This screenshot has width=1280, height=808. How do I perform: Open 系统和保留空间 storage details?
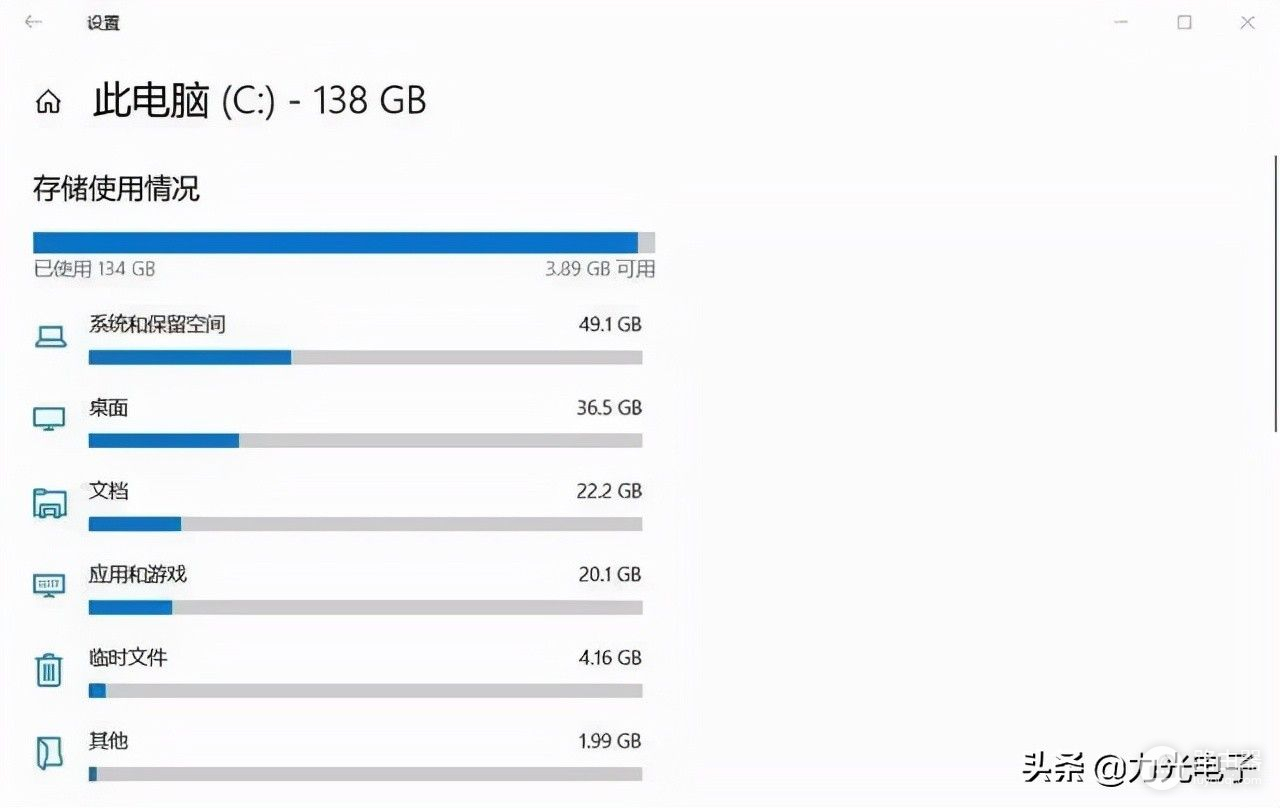tap(157, 324)
